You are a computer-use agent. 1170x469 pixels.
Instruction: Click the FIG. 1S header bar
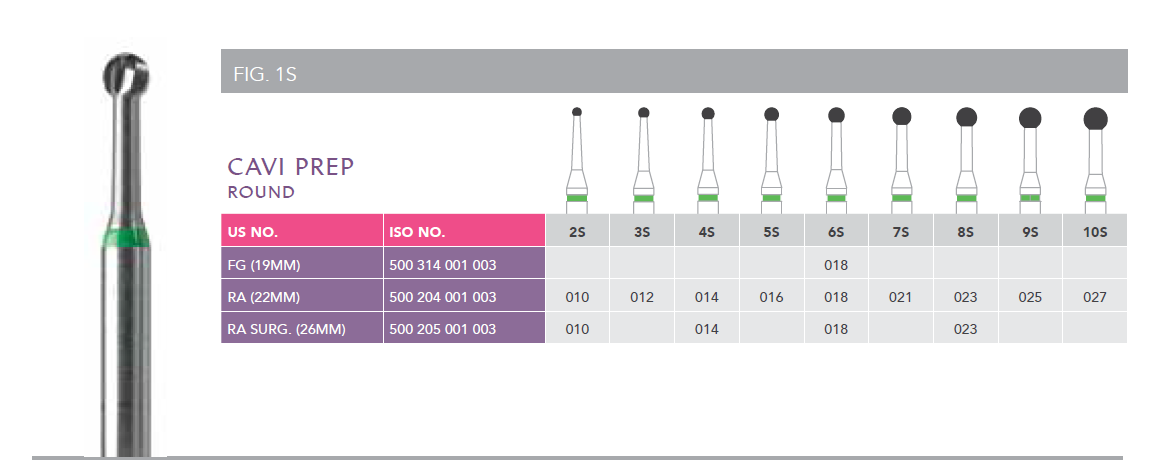[x=674, y=71]
